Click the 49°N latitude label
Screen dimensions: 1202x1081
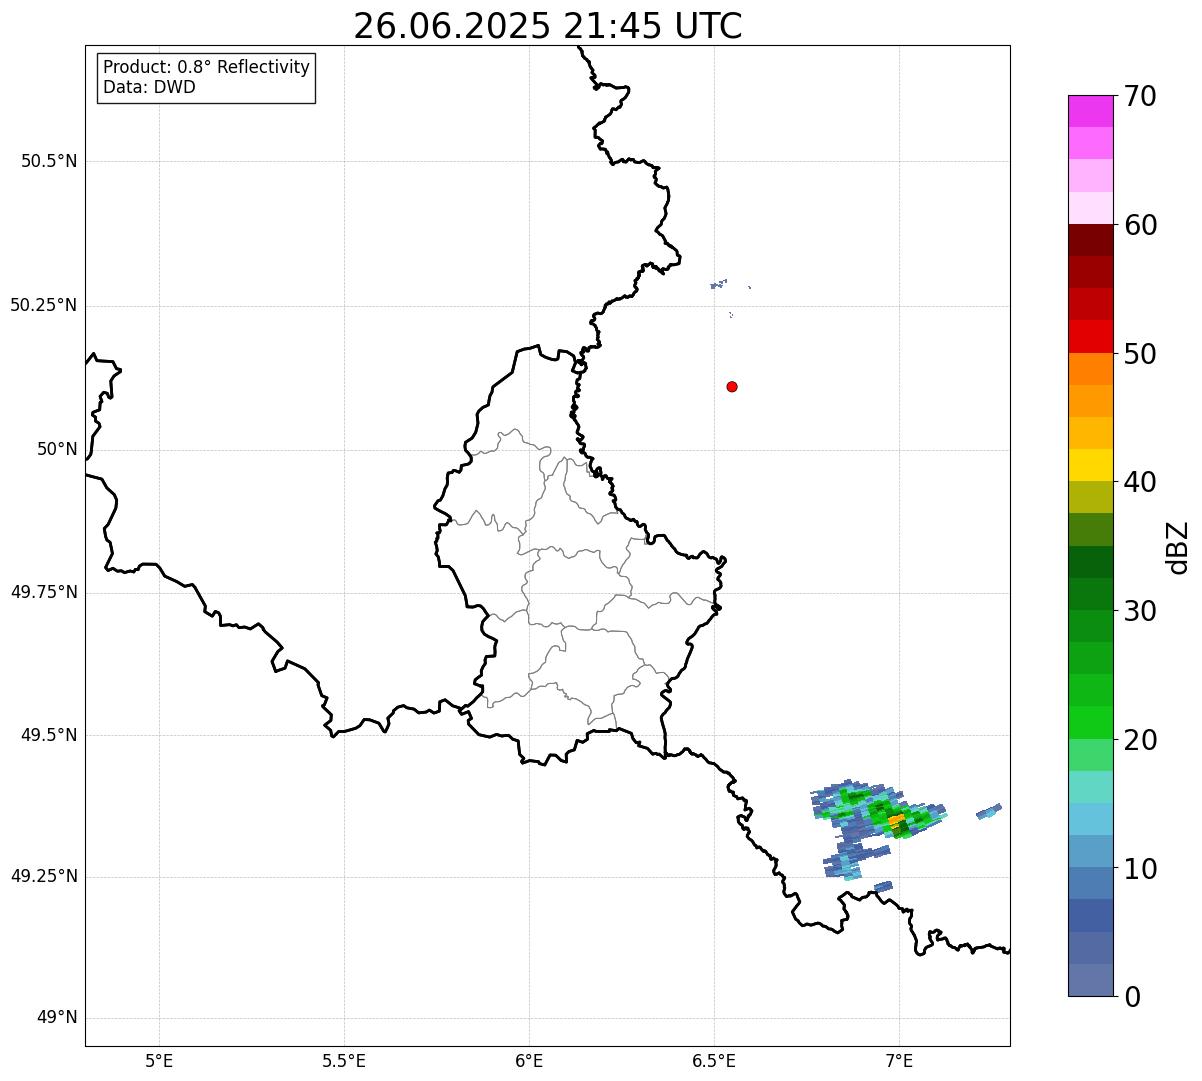57,1018
